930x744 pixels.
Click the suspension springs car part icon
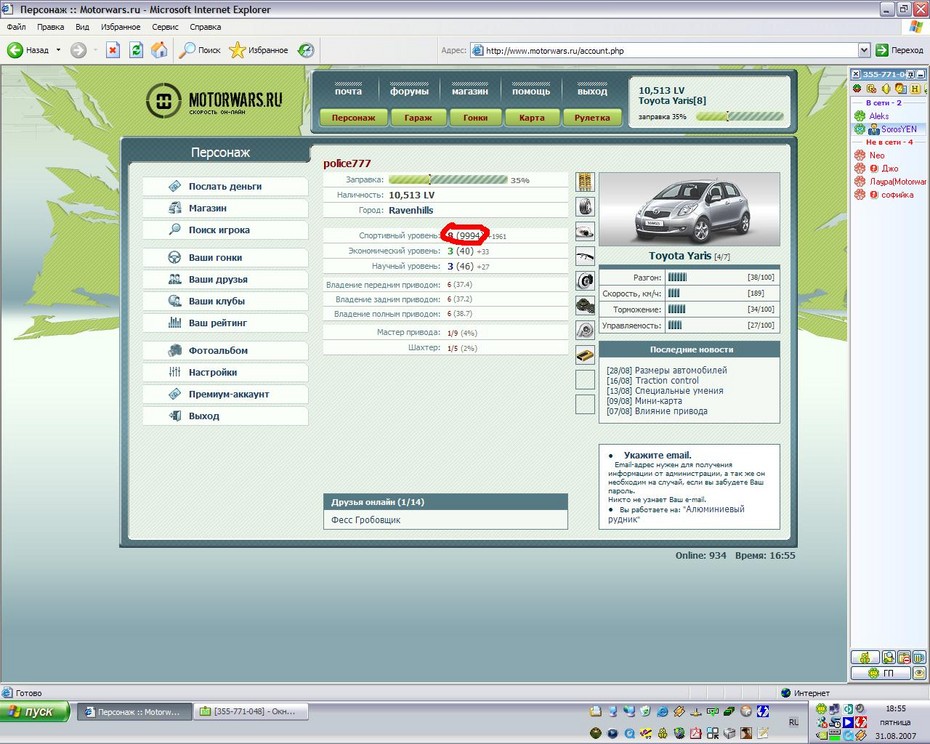pos(585,182)
